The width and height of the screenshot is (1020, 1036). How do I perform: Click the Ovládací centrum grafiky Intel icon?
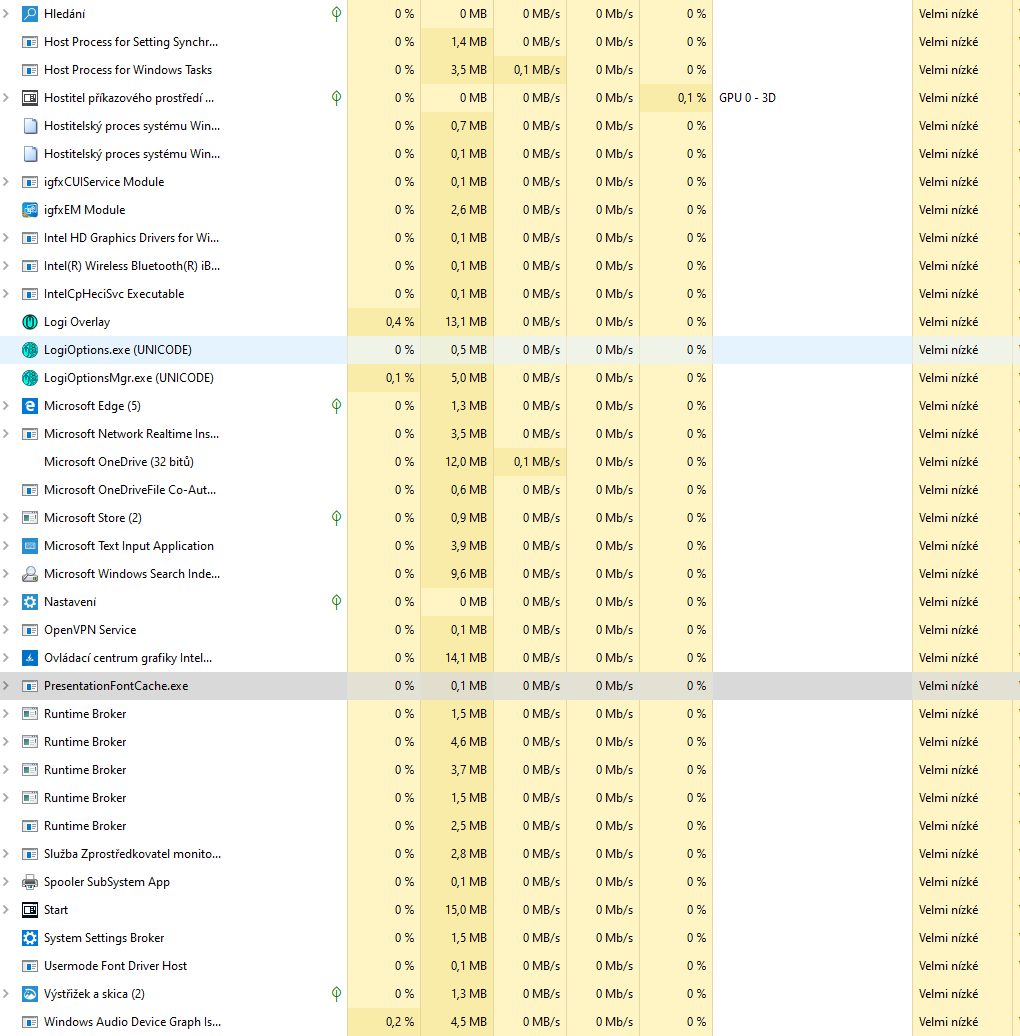(x=30, y=658)
